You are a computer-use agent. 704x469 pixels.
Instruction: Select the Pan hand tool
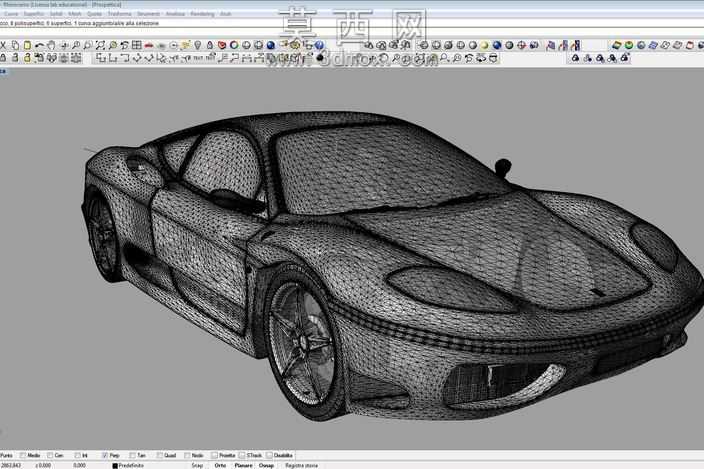[x=52, y=45]
